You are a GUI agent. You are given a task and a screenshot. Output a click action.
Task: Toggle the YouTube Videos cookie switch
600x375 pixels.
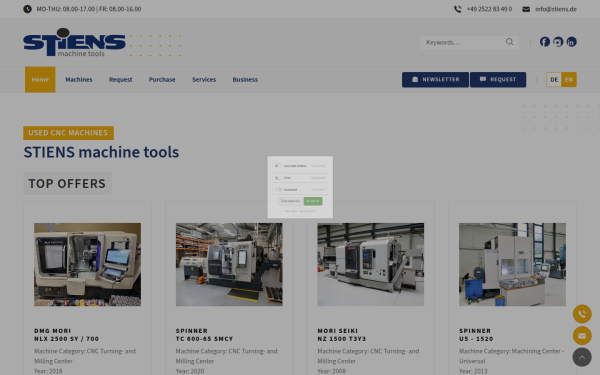(x=278, y=166)
